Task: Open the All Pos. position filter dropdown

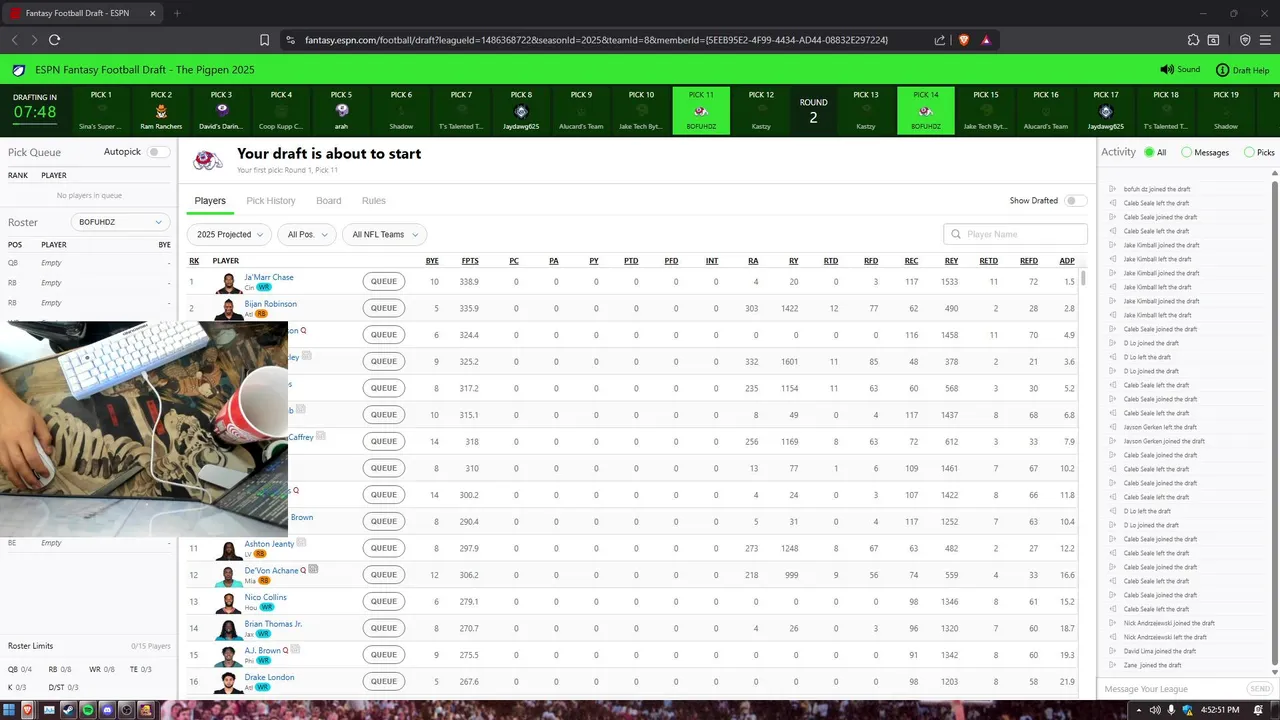Action: pos(306,234)
